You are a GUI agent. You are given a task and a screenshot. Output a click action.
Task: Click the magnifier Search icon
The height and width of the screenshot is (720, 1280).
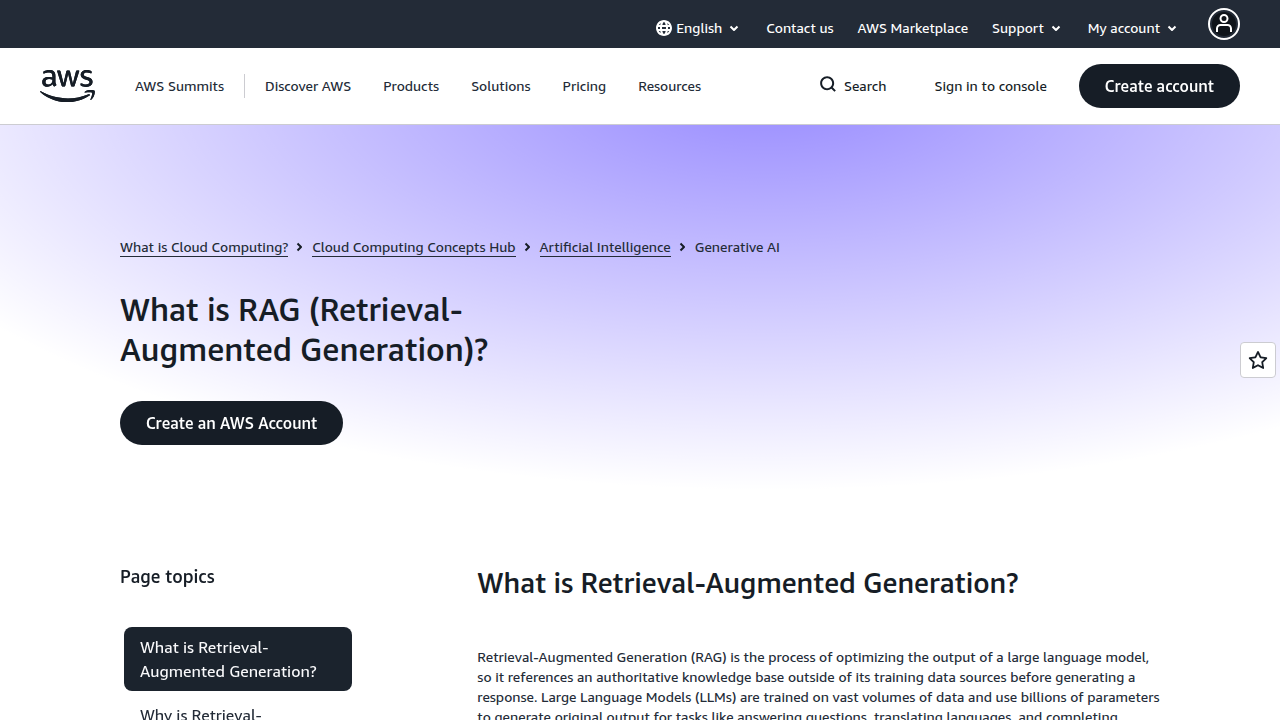point(828,85)
